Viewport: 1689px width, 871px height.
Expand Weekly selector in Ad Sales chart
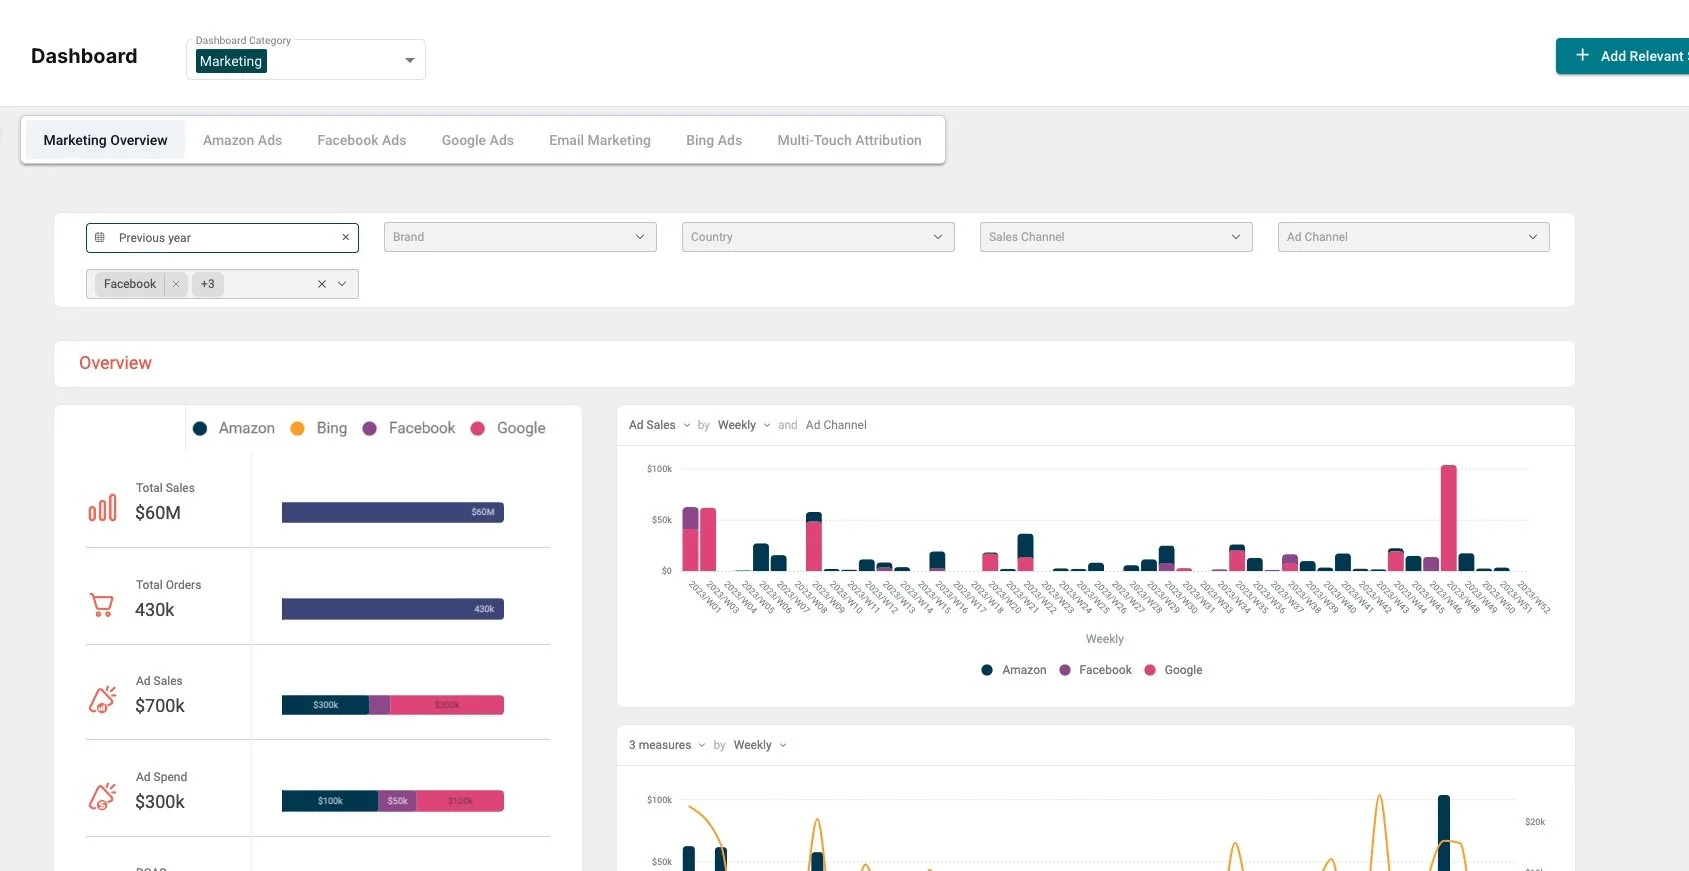point(744,425)
